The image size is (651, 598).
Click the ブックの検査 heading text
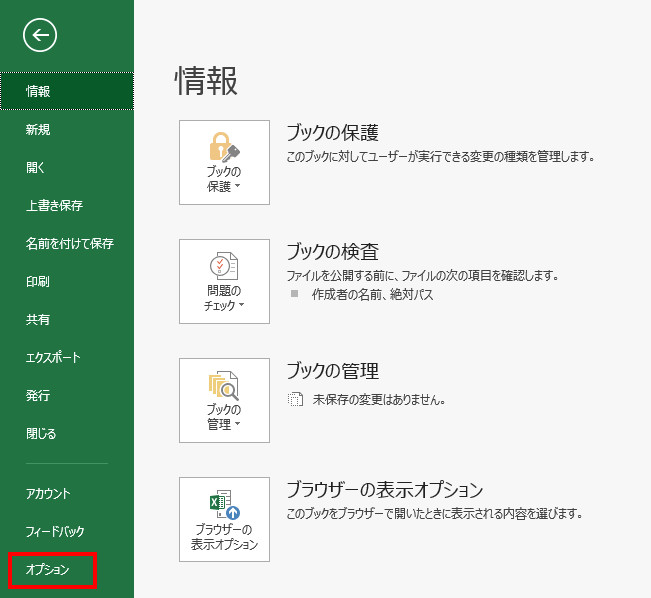(x=333, y=252)
